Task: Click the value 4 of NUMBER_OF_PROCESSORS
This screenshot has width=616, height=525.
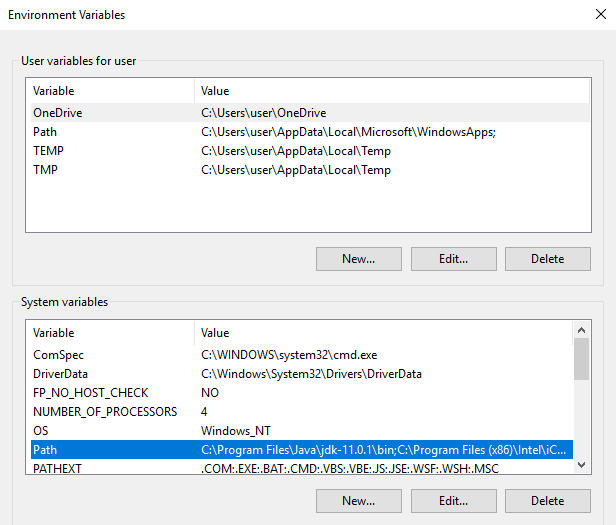Action: pos(204,411)
